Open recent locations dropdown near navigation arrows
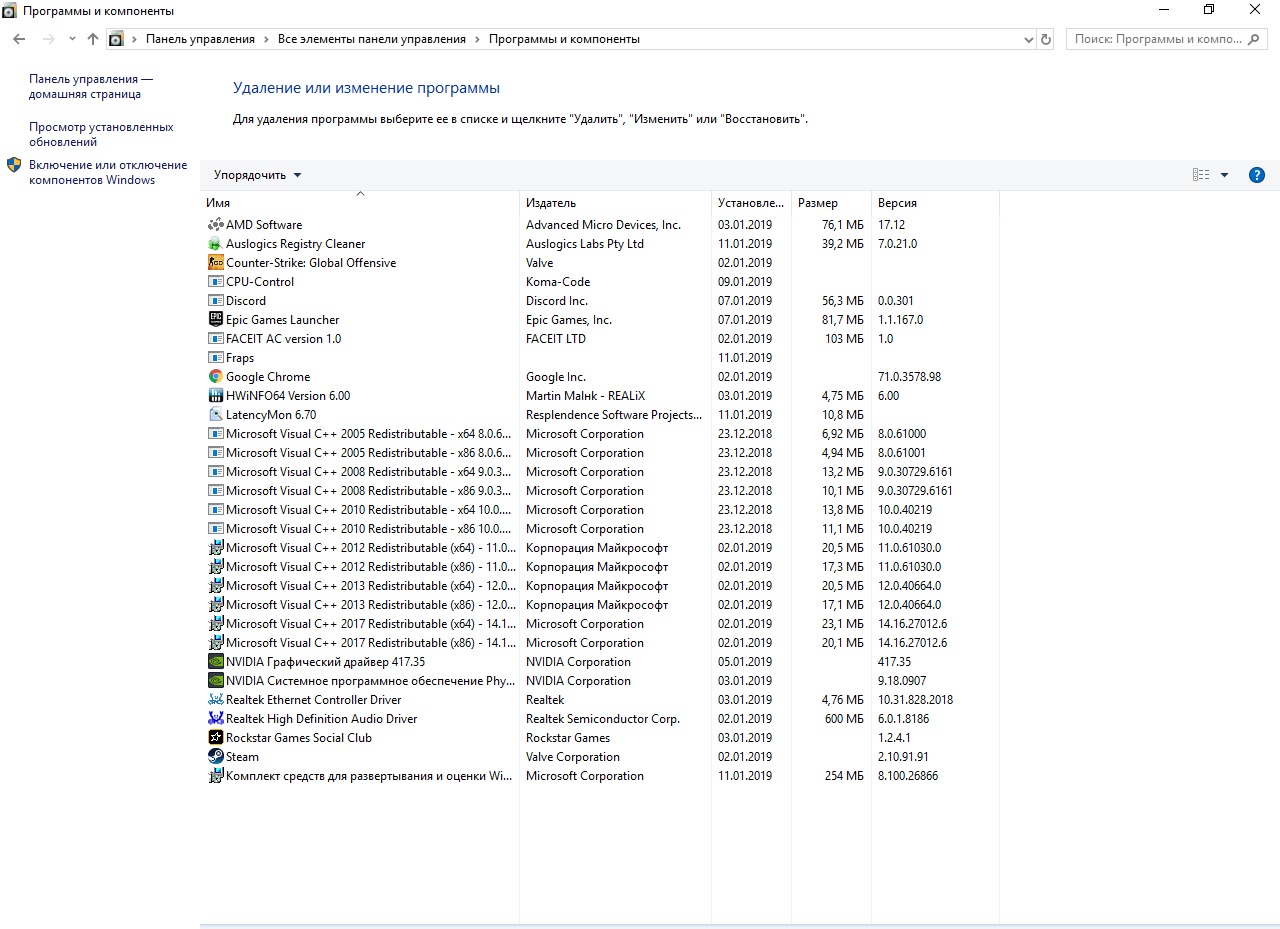Image resolution: width=1280 pixels, height=929 pixels. coord(72,39)
